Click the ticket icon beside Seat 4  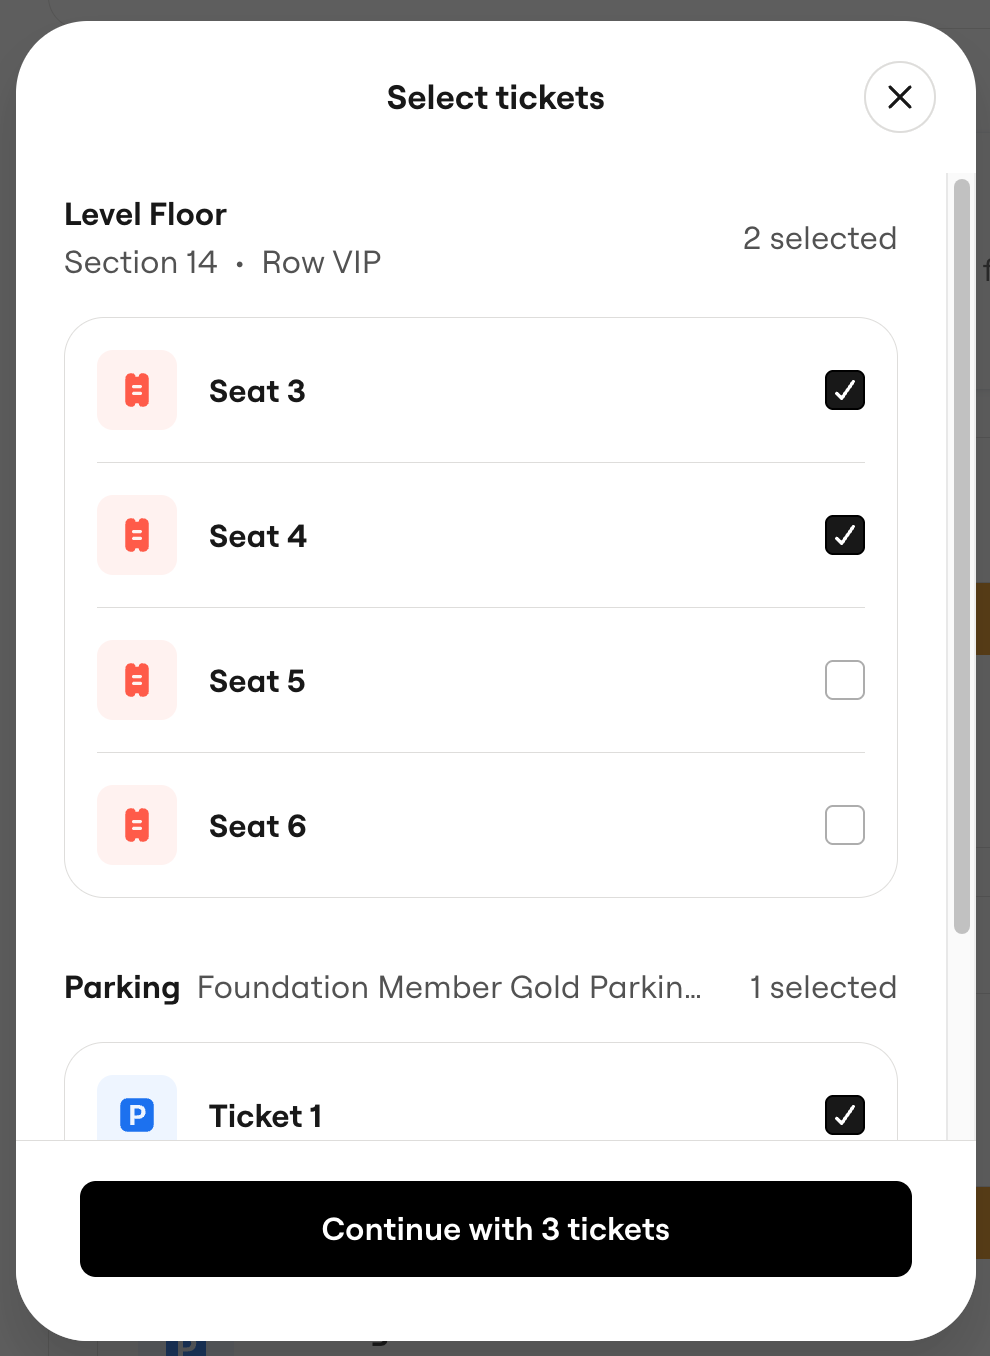tap(137, 535)
